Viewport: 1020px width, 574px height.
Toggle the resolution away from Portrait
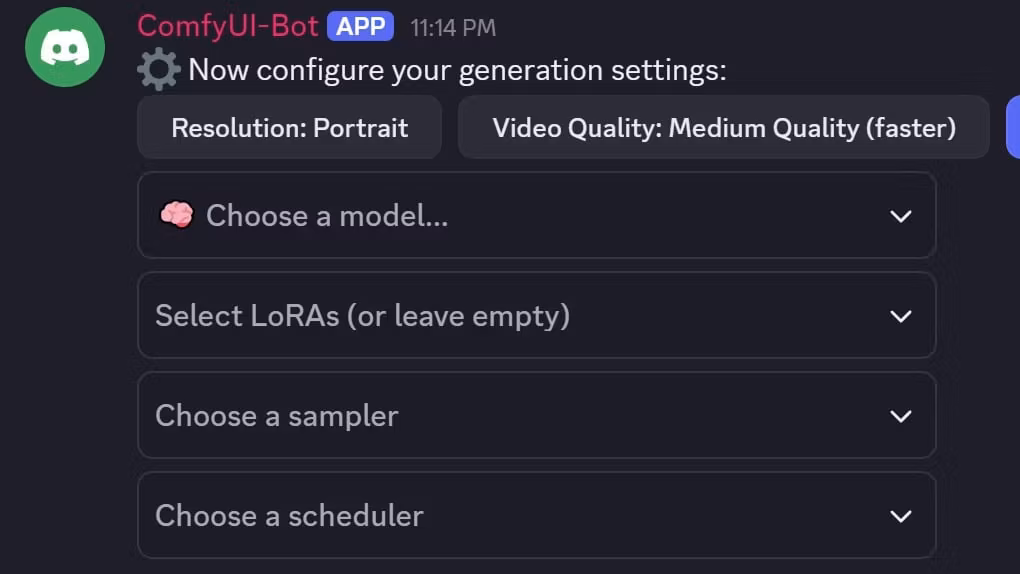click(289, 128)
